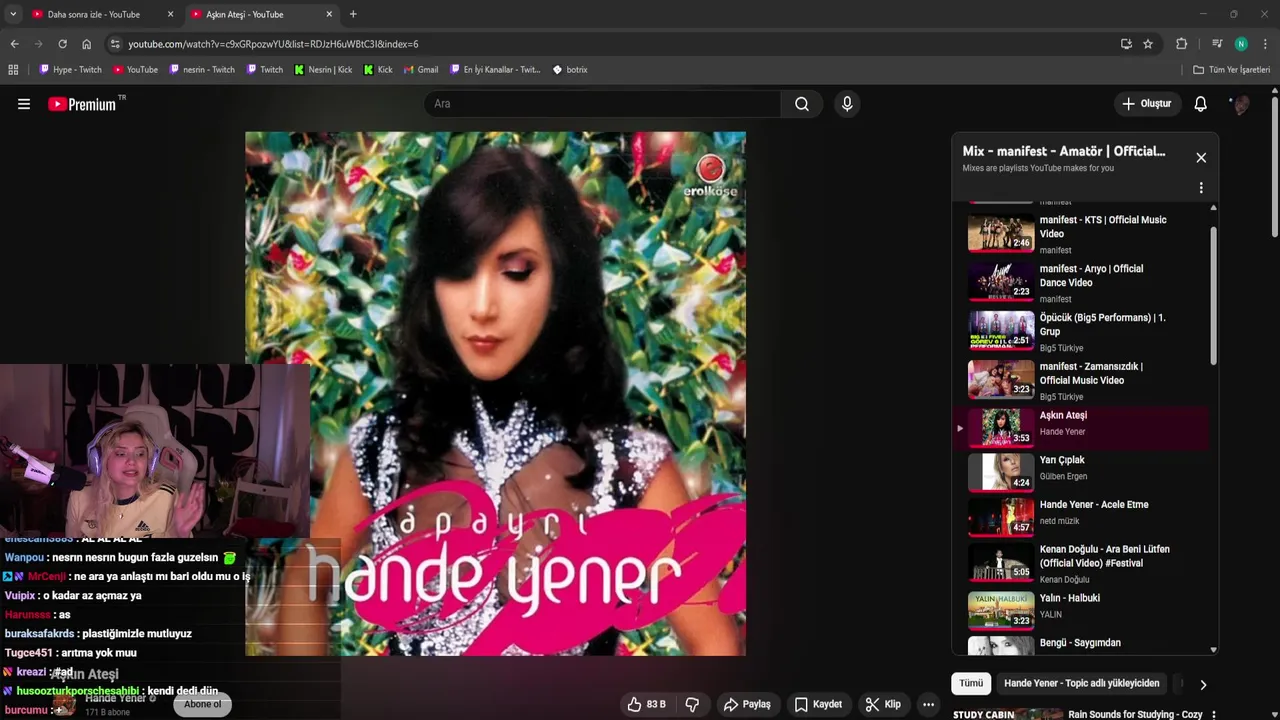
Task: Open the bookmarks apps grid icon
Action: click(x=13, y=70)
